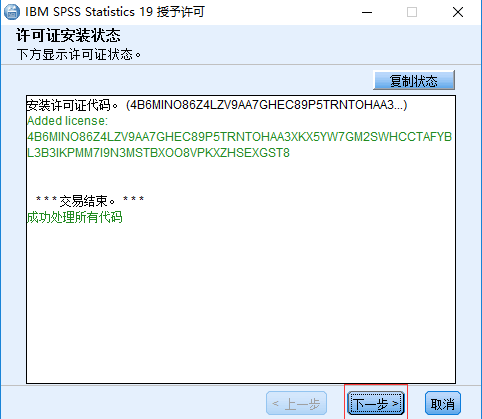Proceed with the 下一步 > button
Screen dimensions: 482x419
coord(376,404)
